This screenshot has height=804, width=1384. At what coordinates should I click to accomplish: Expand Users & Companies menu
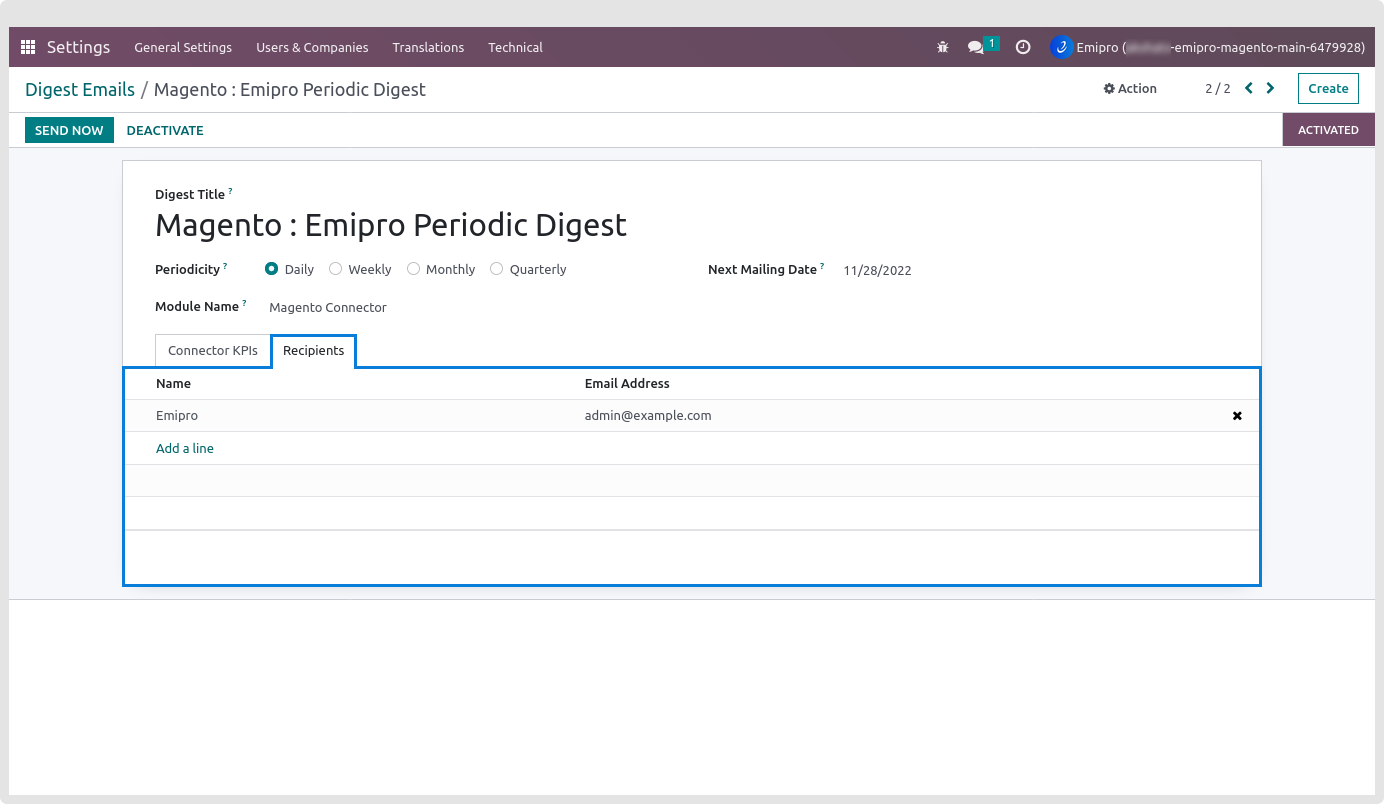point(312,47)
